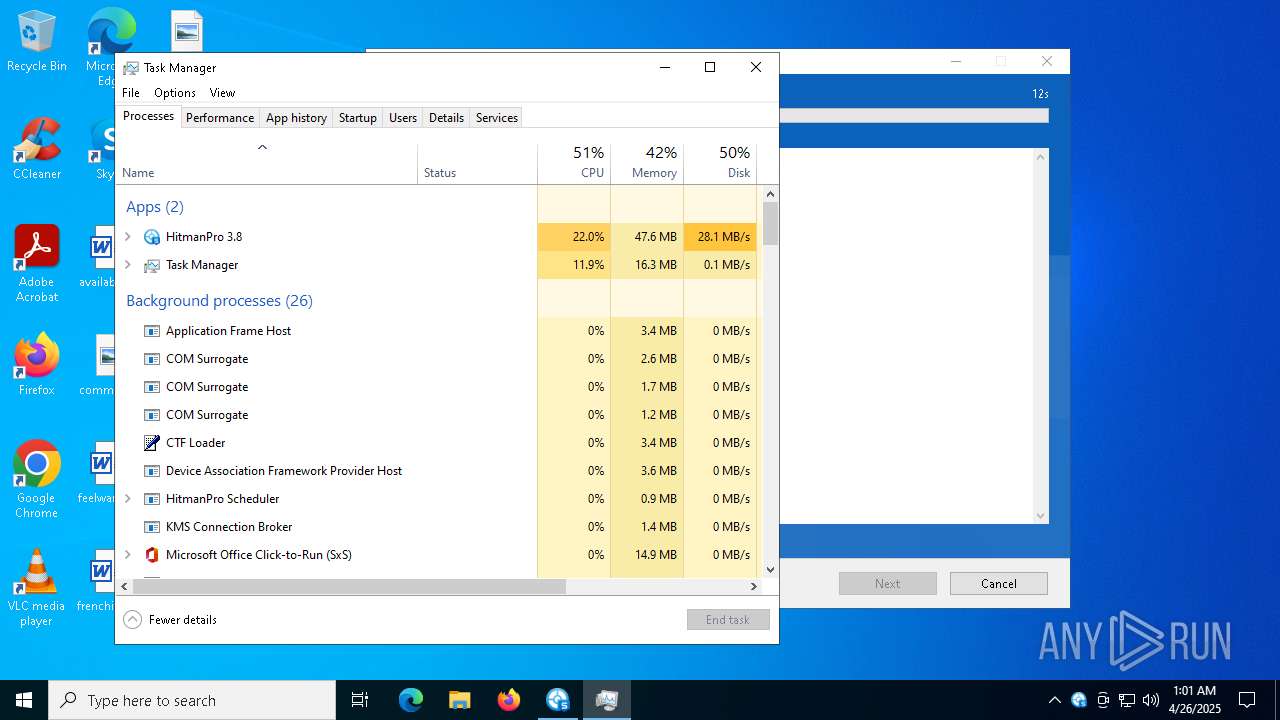Open Firefox from the taskbar
The width and height of the screenshot is (1280, 720).
point(509,700)
